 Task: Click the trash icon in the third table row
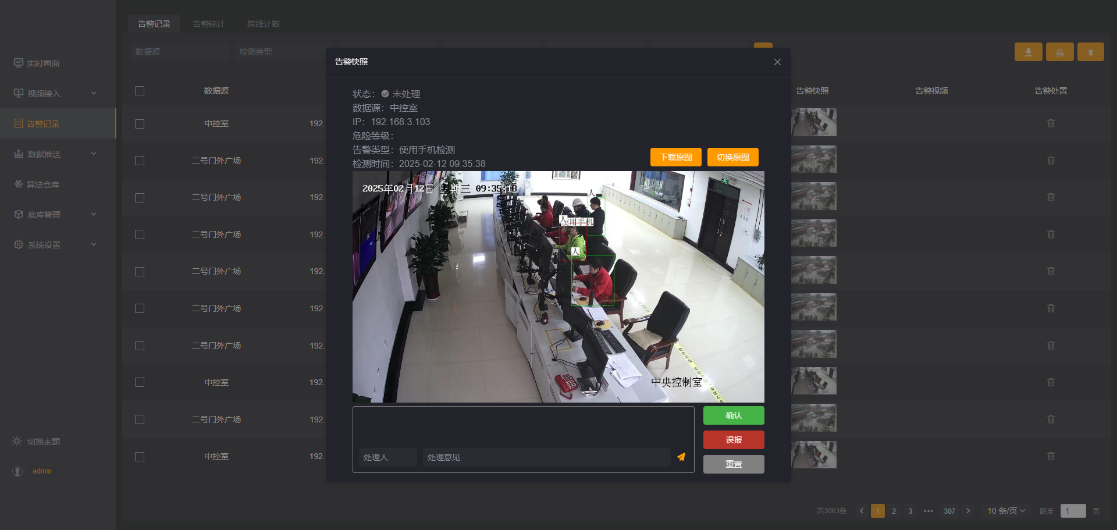coord(1051,197)
